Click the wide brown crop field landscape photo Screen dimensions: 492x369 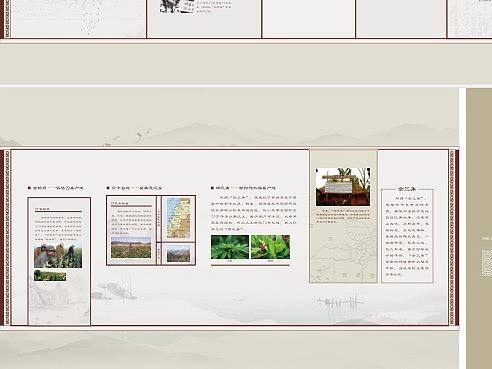(x=131, y=248)
